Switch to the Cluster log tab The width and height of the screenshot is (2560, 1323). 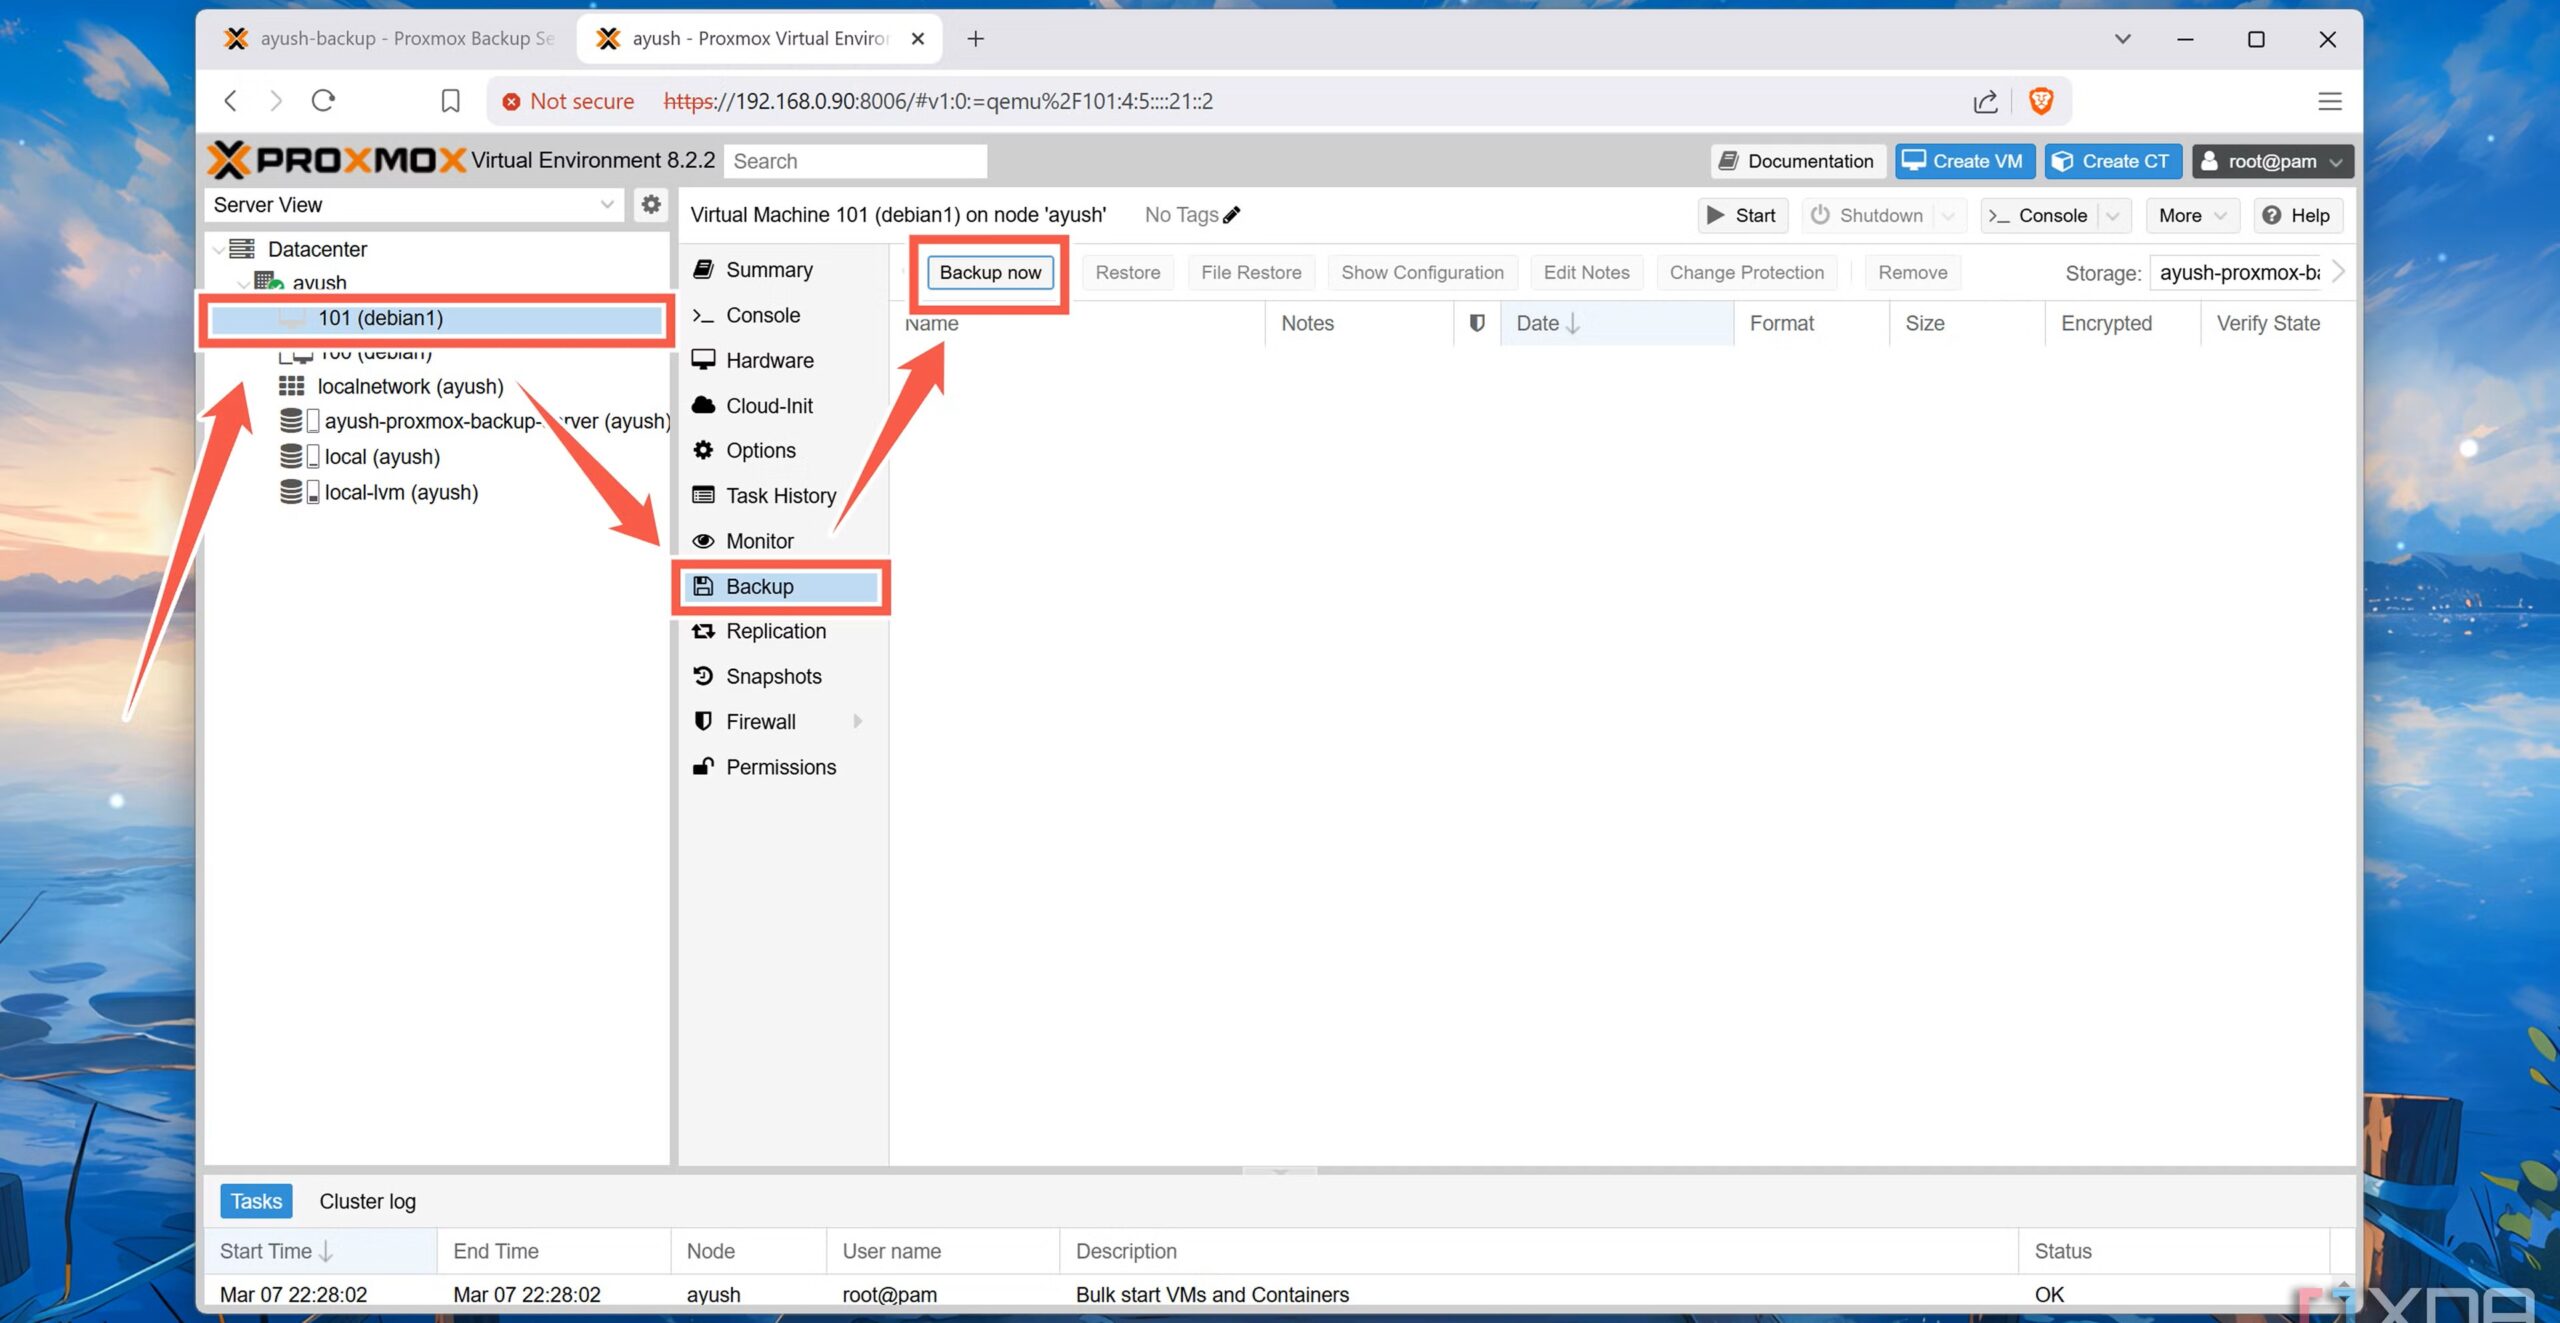coord(367,1200)
